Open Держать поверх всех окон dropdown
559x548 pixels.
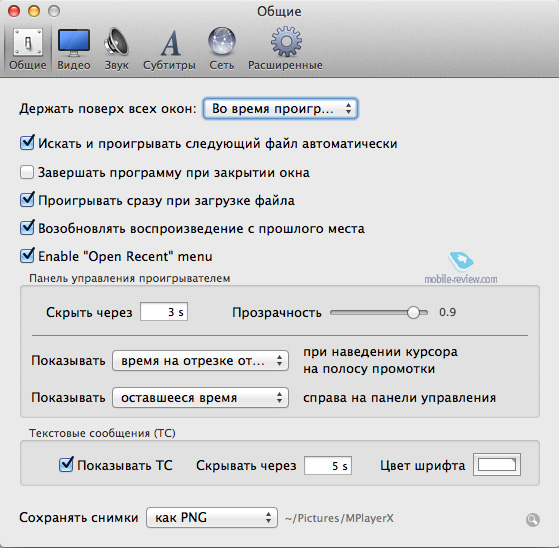pyautogui.click(x=280, y=109)
